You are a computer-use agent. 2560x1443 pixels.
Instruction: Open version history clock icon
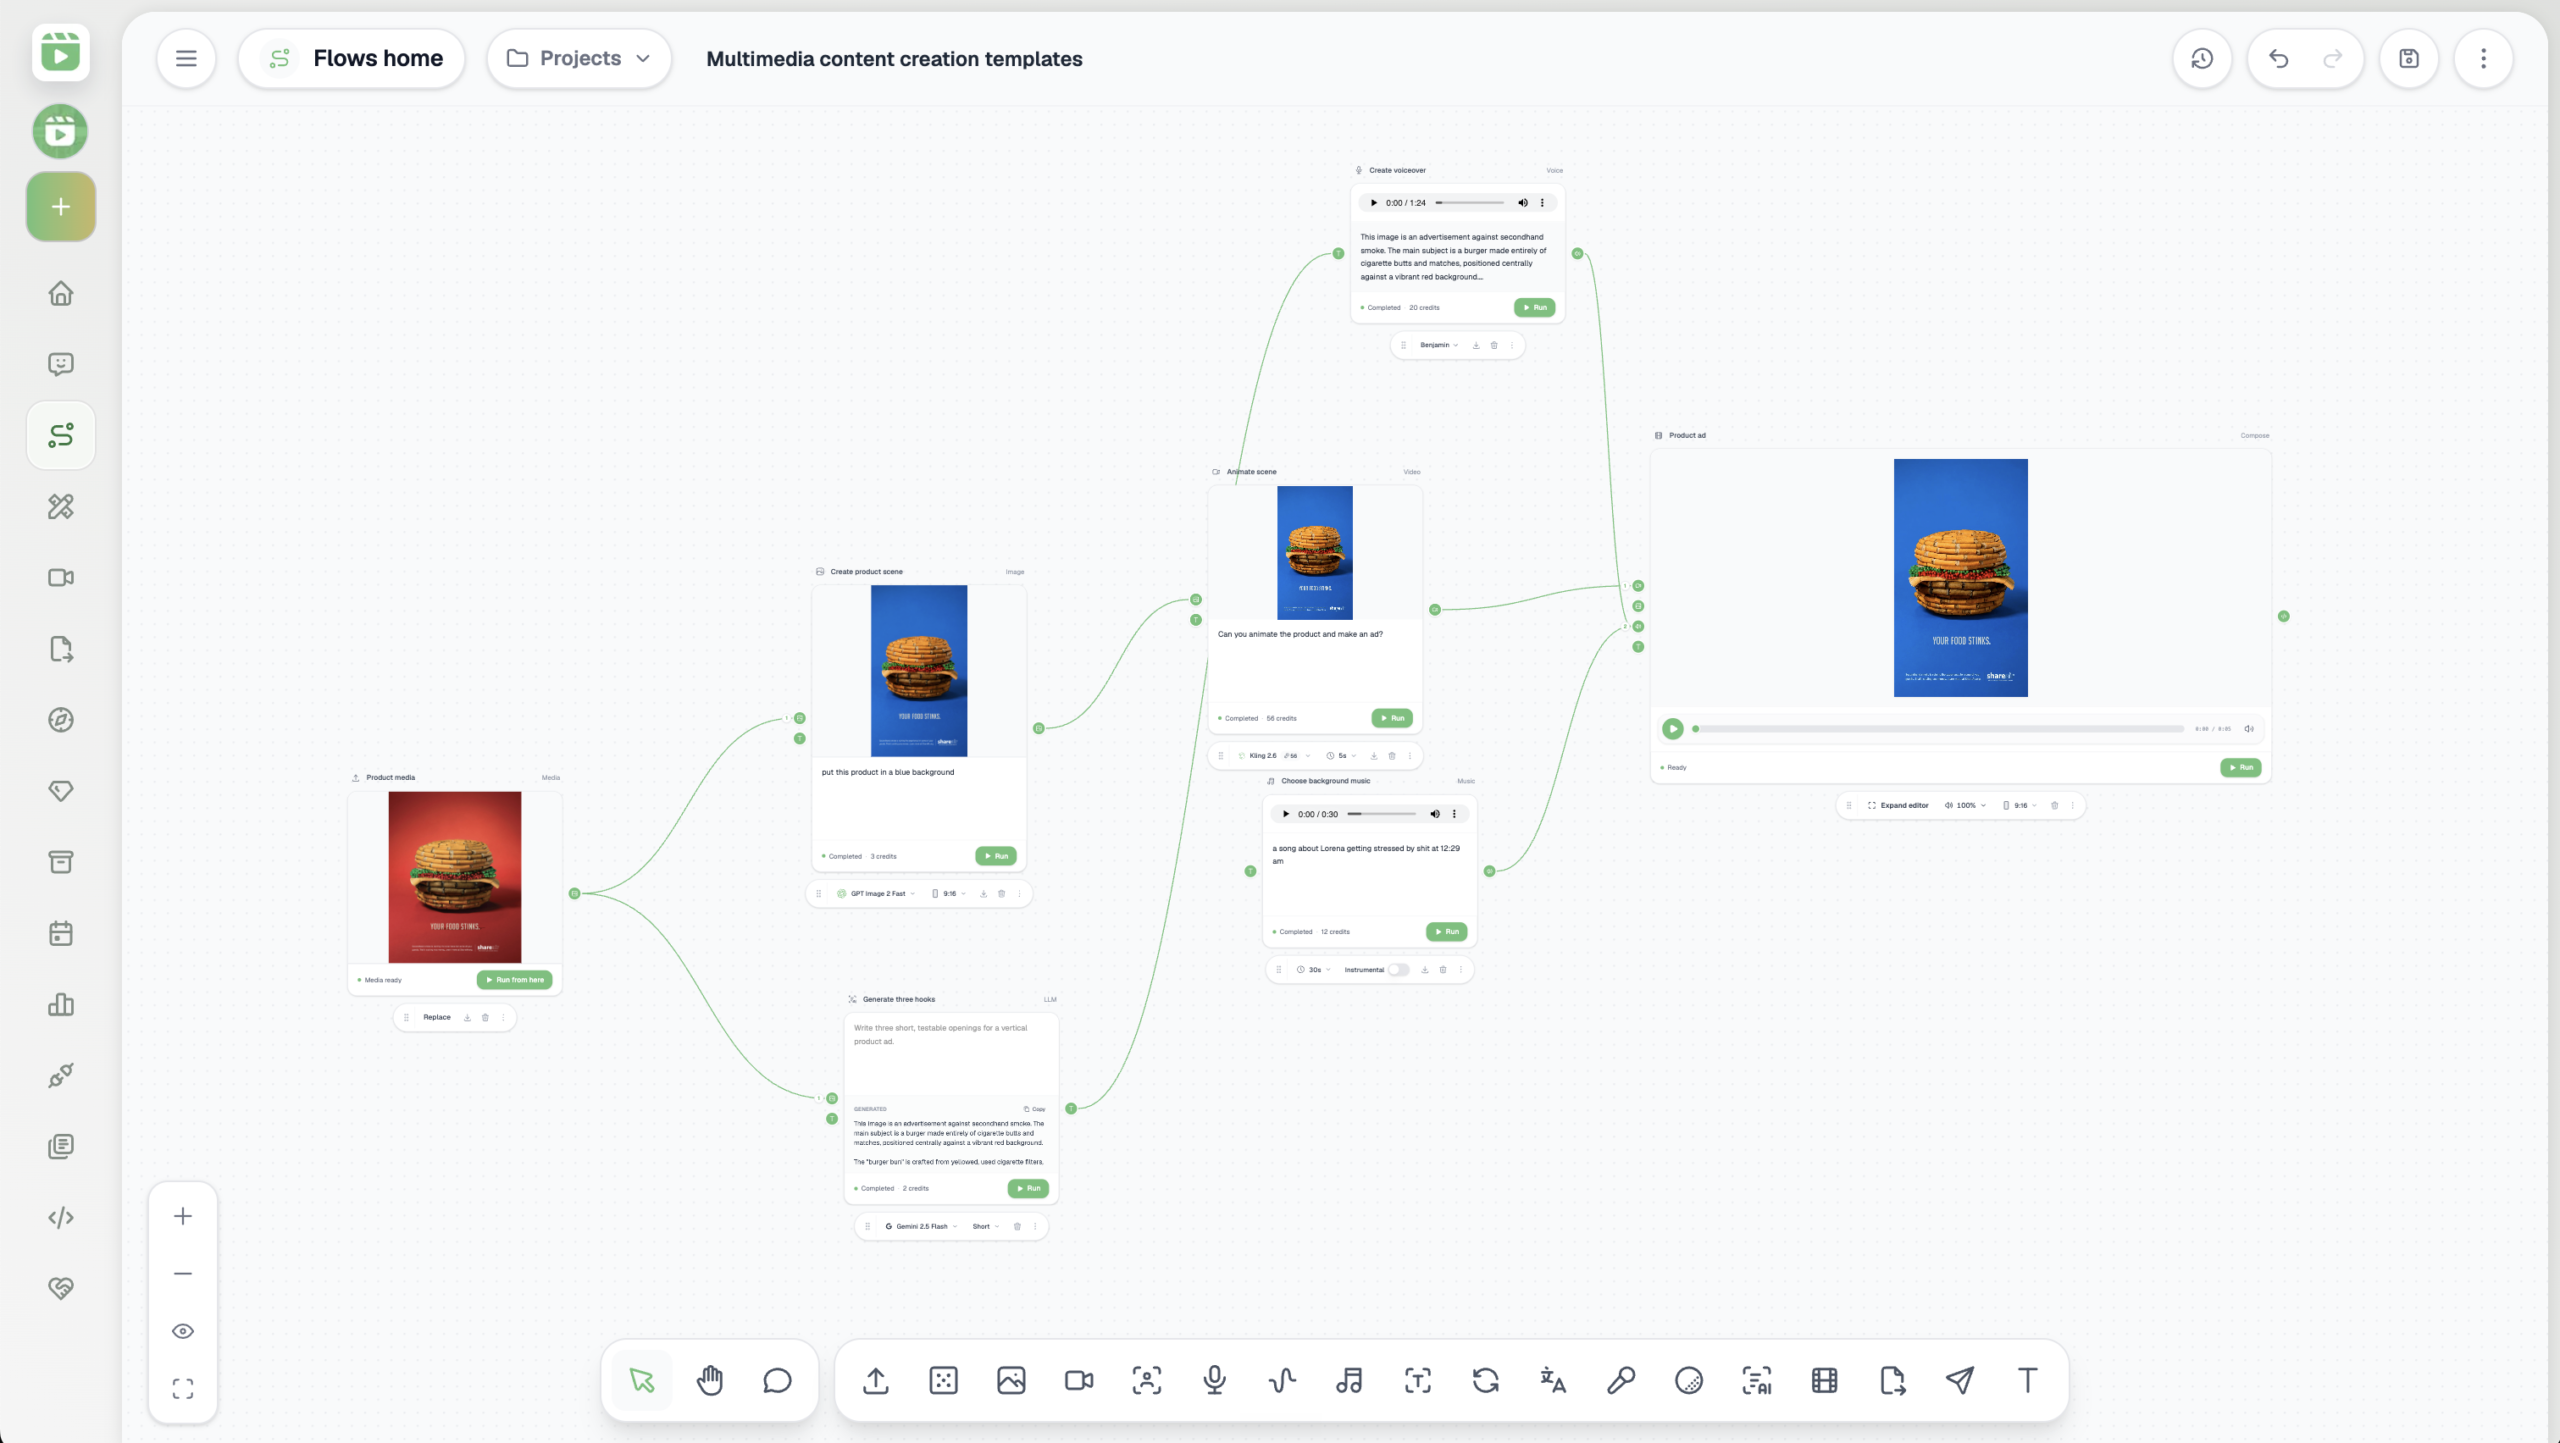pyautogui.click(x=2202, y=59)
